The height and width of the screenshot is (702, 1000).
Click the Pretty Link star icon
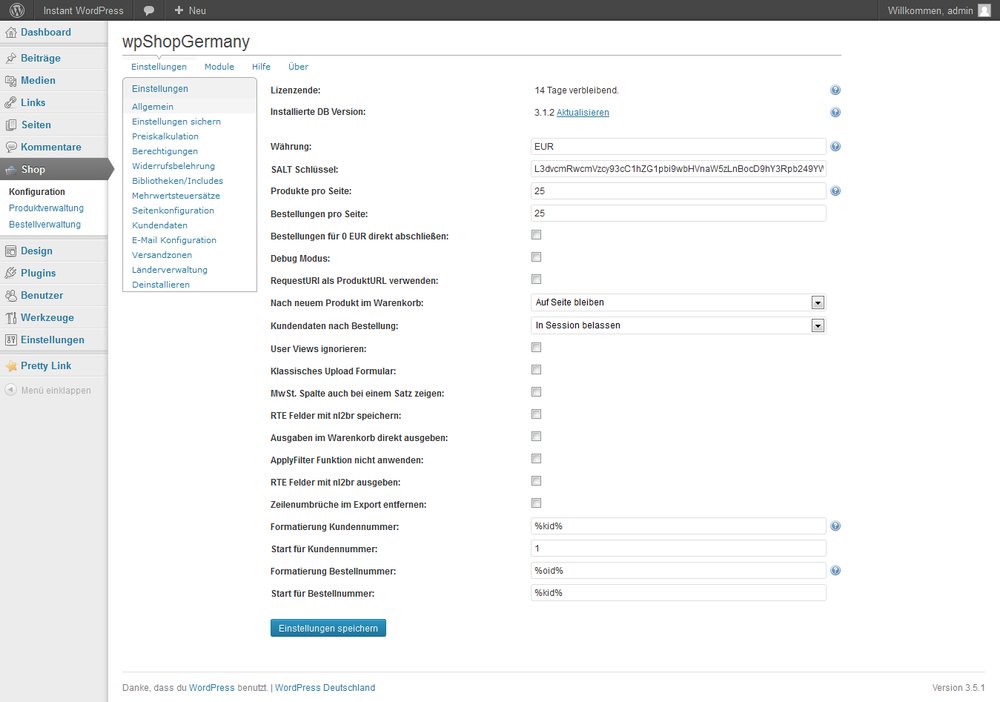11,366
